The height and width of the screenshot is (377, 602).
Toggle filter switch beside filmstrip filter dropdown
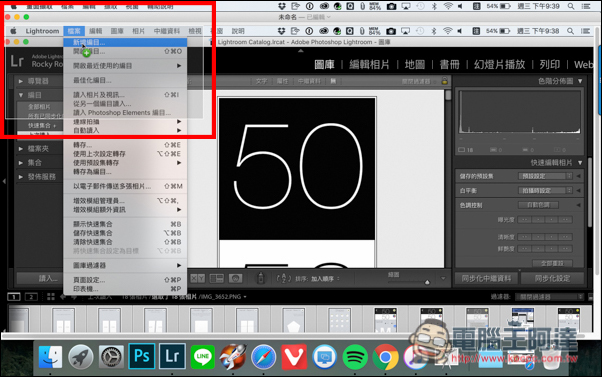[x=590, y=297]
